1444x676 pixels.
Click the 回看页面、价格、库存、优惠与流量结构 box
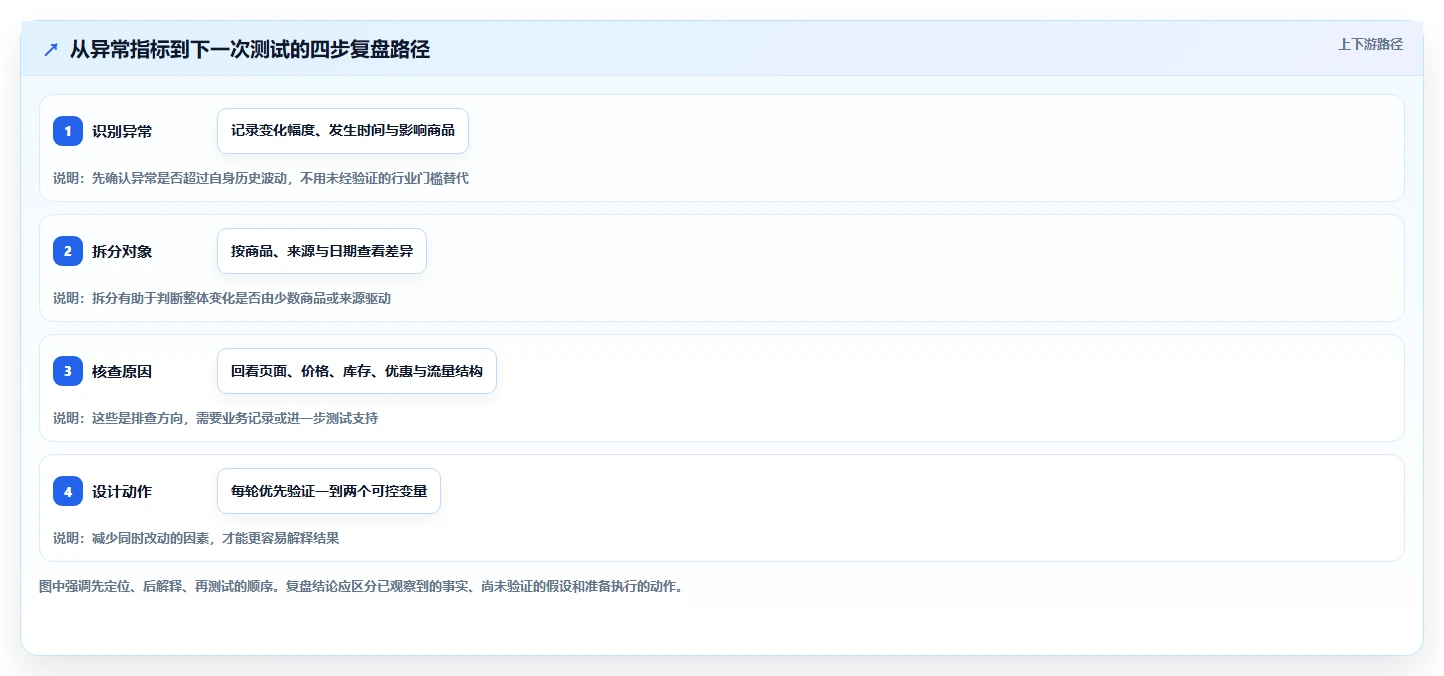tap(357, 371)
